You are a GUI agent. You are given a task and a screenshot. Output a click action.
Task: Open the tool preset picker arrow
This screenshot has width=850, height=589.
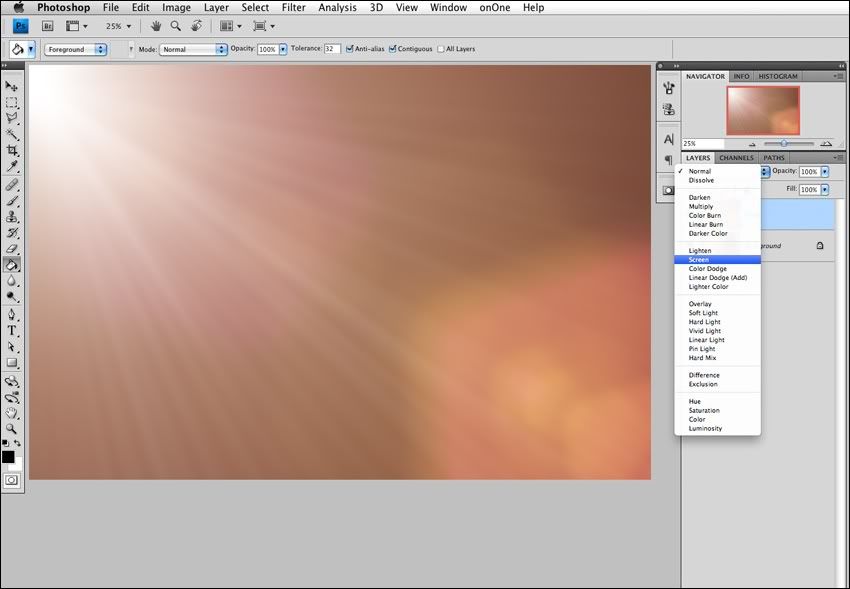coord(31,49)
